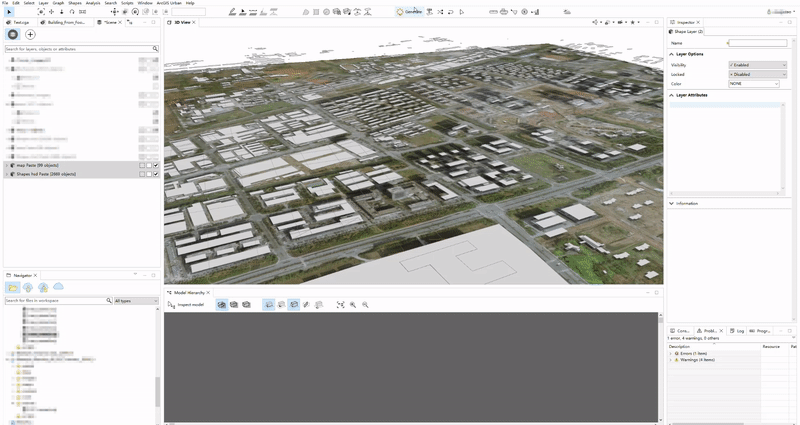This screenshot has height=425, width=800.
Task: Click the scene layers round icon
Action: point(13,34)
